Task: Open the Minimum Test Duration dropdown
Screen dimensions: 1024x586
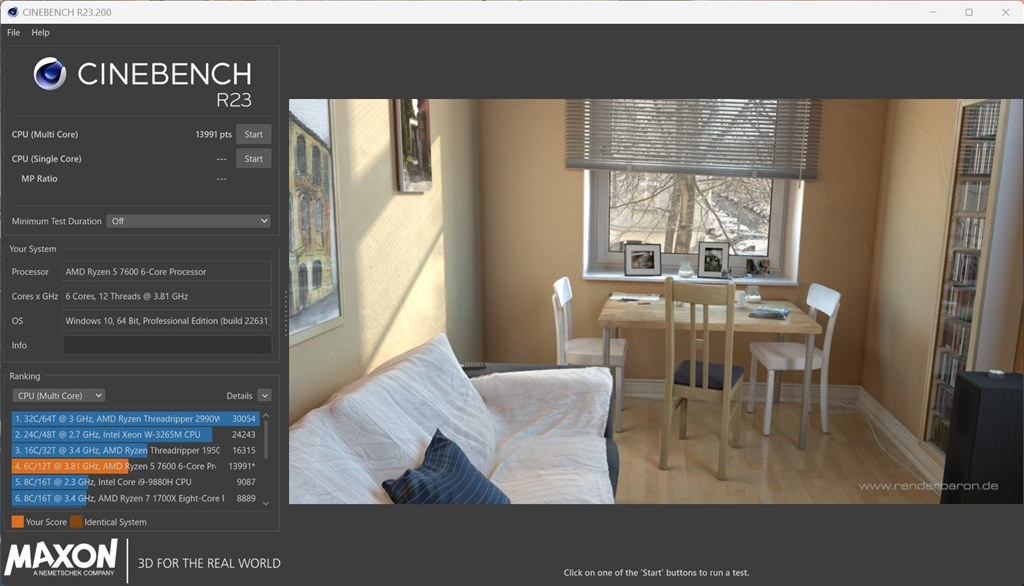Action: [189, 221]
